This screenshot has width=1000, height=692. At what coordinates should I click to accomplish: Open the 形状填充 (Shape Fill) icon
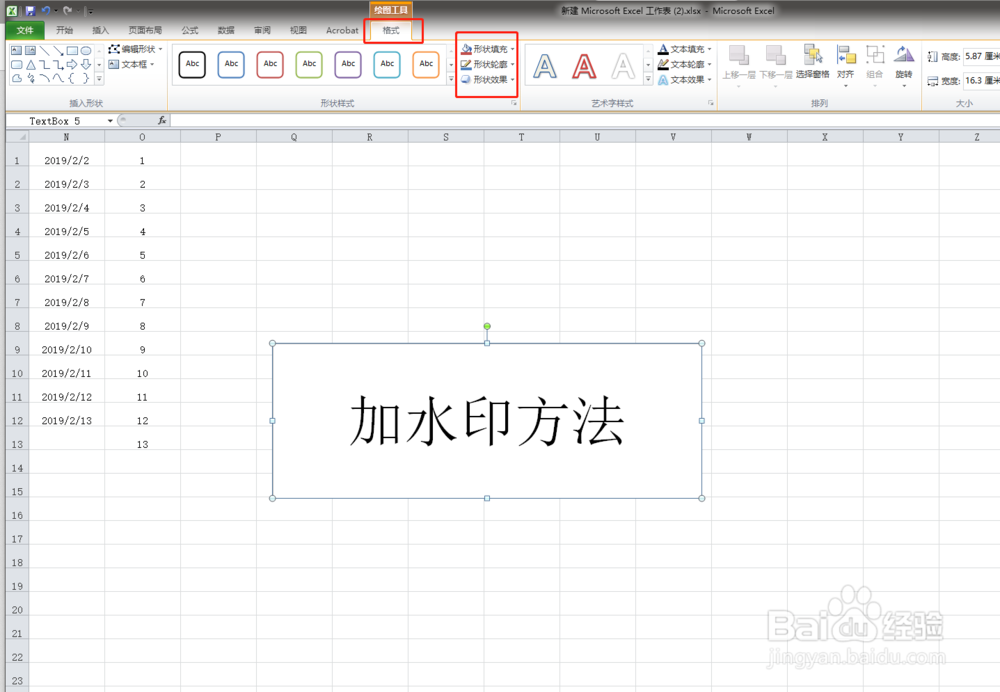[468, 49]
